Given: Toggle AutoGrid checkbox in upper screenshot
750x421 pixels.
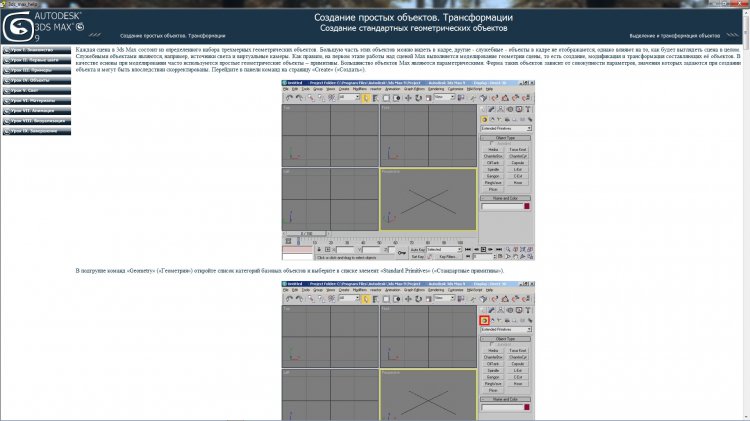Looking at the screenshot, I should point(492,144).
